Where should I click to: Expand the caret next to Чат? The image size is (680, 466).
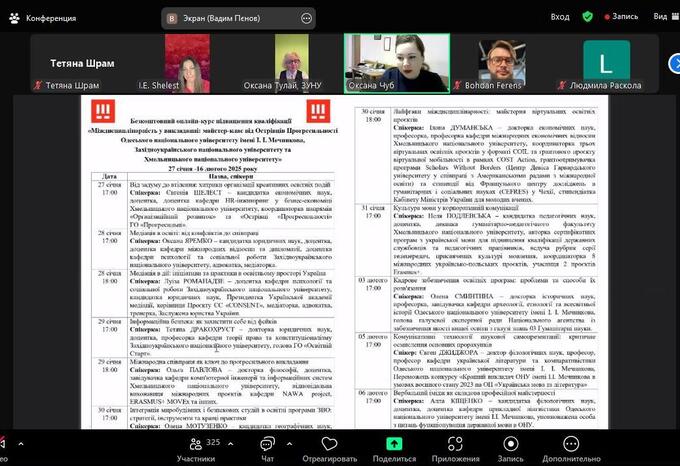click(x=291, y=439)
